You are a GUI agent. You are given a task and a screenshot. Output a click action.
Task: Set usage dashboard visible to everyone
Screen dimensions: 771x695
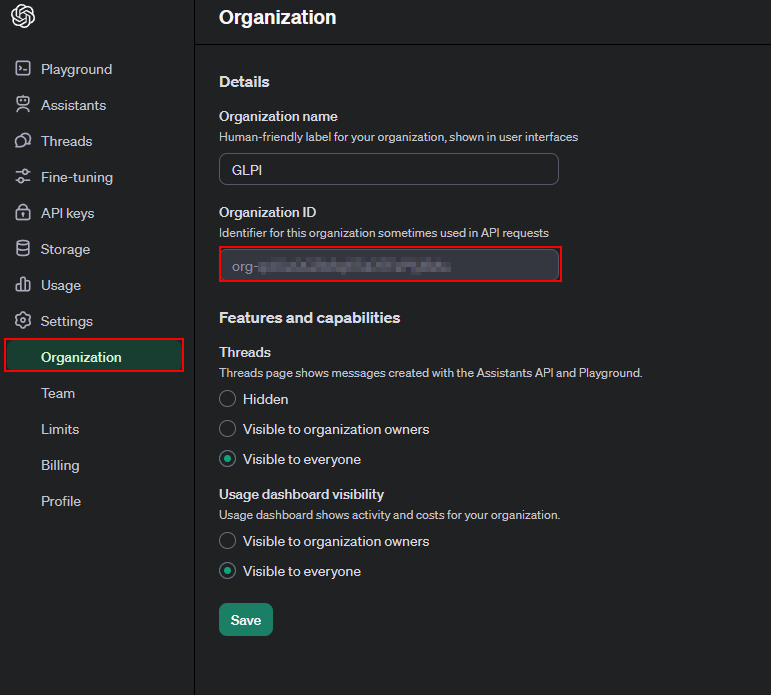228,571
